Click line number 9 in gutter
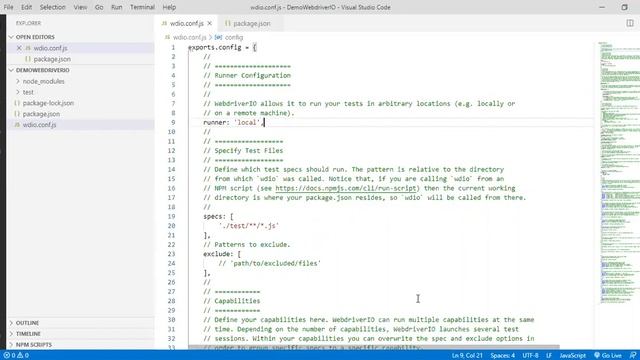Screen dimensions: 640x360 click(x=173, y=122)
